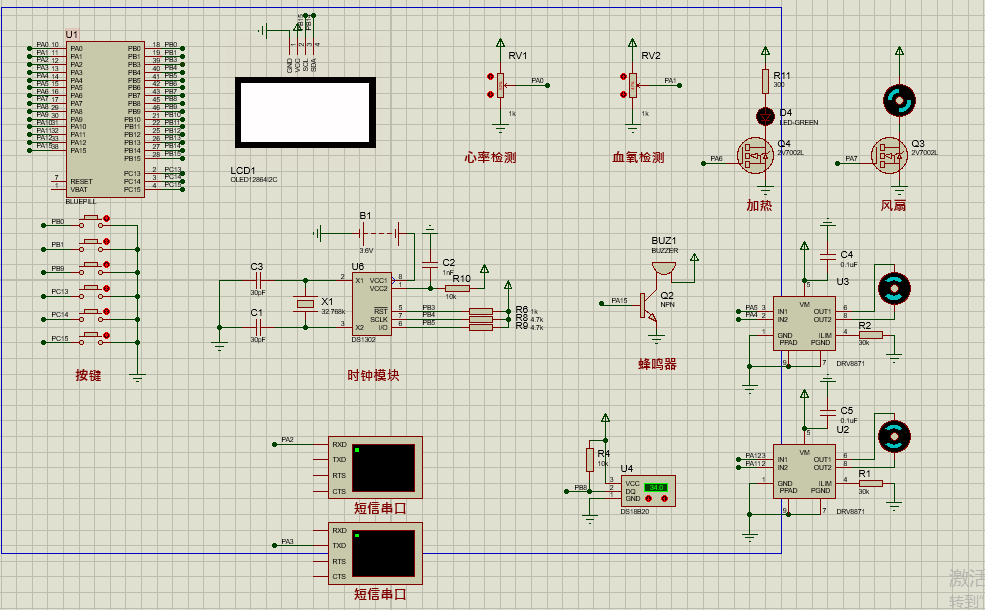Select the DS1302 clock chip U6
The width and height of the screenshot is (985, 610).
coord(371,304)
